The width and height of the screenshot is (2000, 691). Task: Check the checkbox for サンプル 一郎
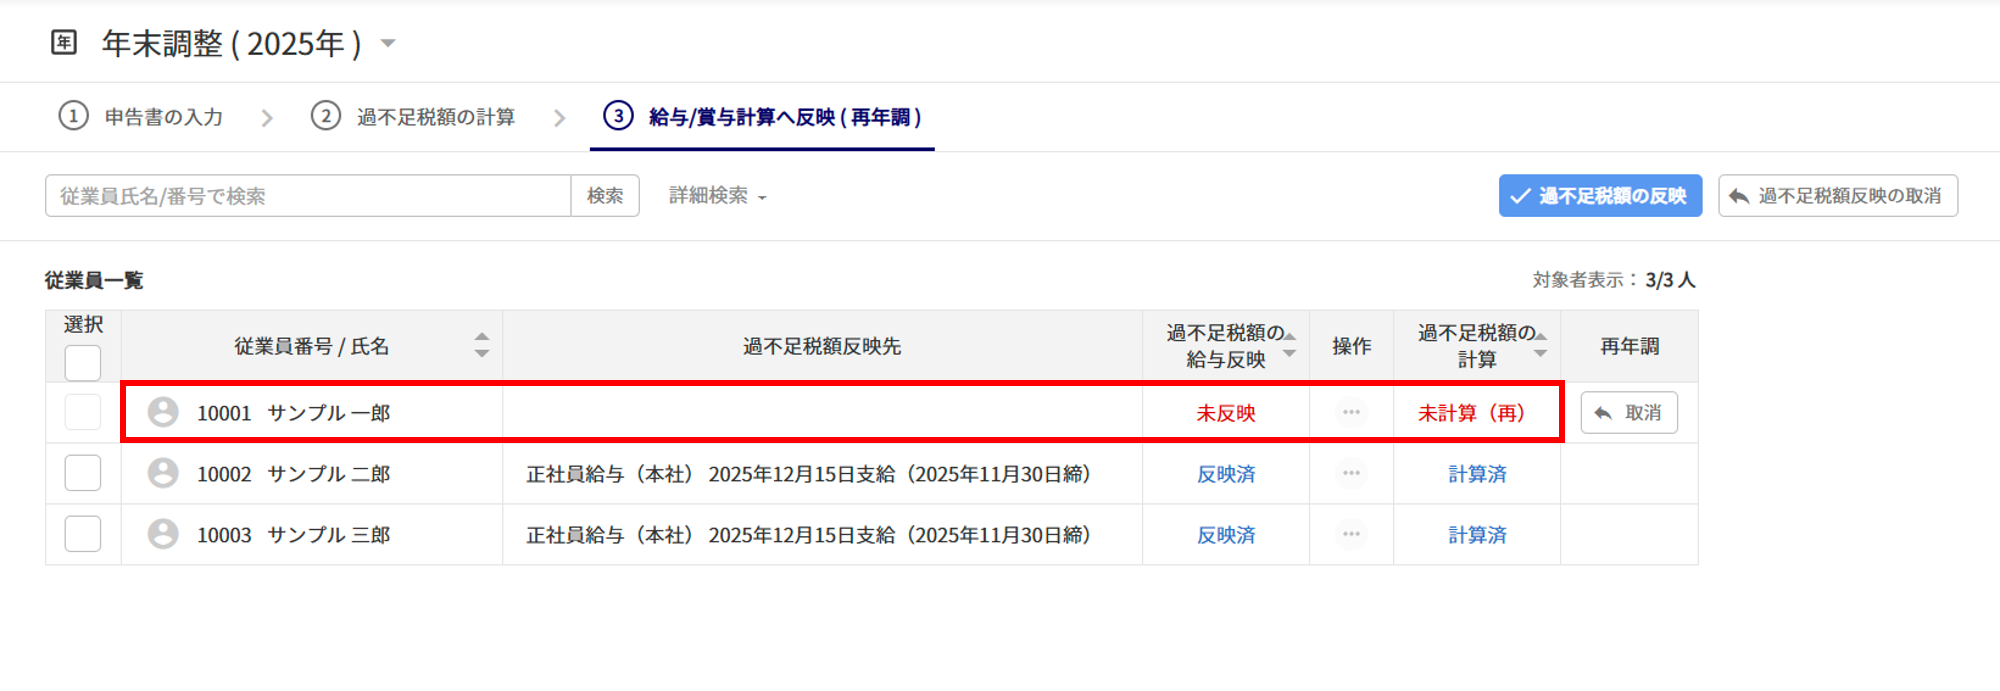click(x=83, y=412)
